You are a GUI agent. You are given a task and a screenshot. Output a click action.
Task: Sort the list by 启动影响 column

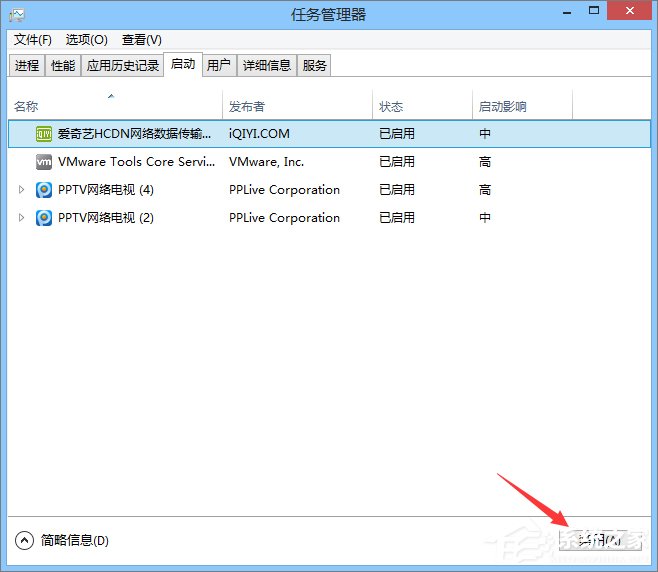502,106
